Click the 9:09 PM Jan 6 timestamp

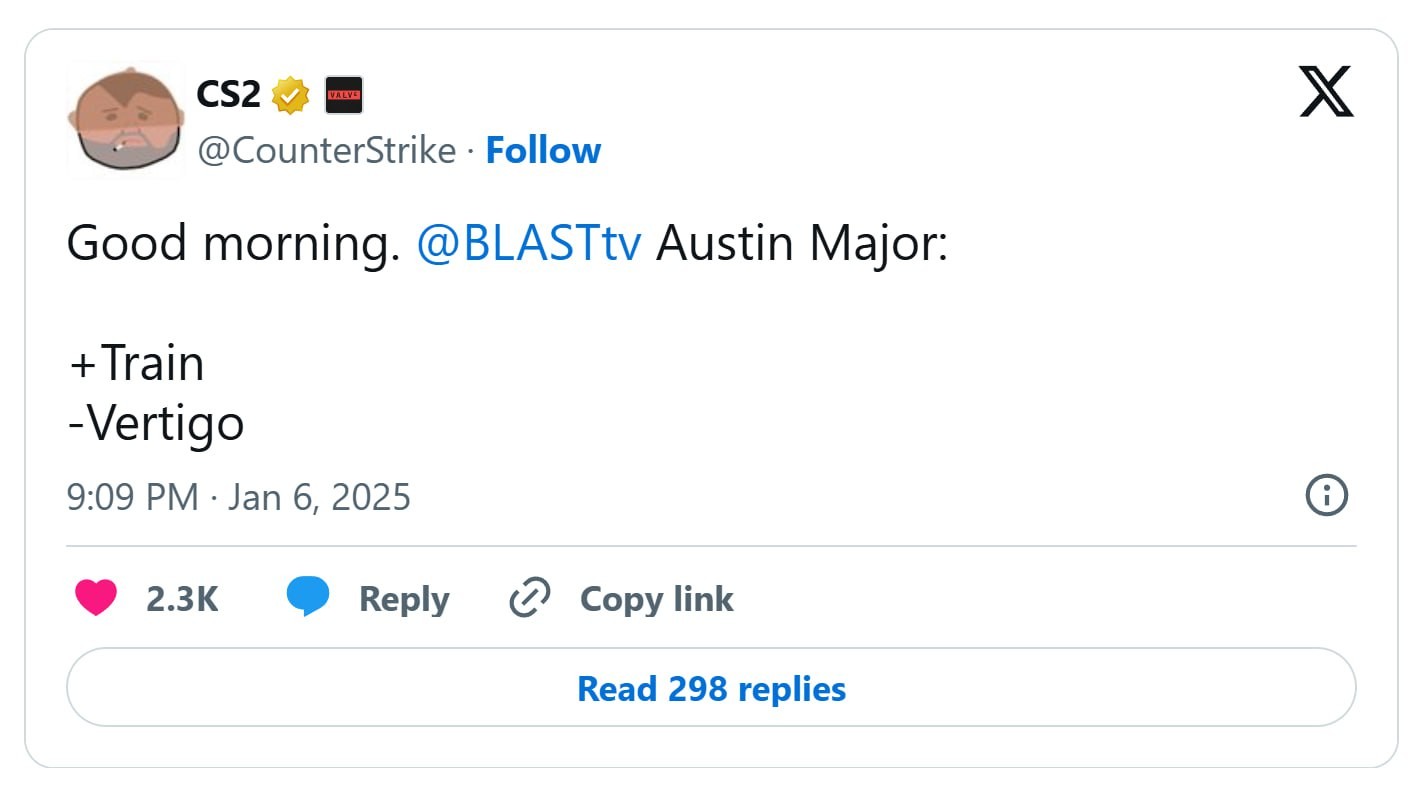coord(239,497)
